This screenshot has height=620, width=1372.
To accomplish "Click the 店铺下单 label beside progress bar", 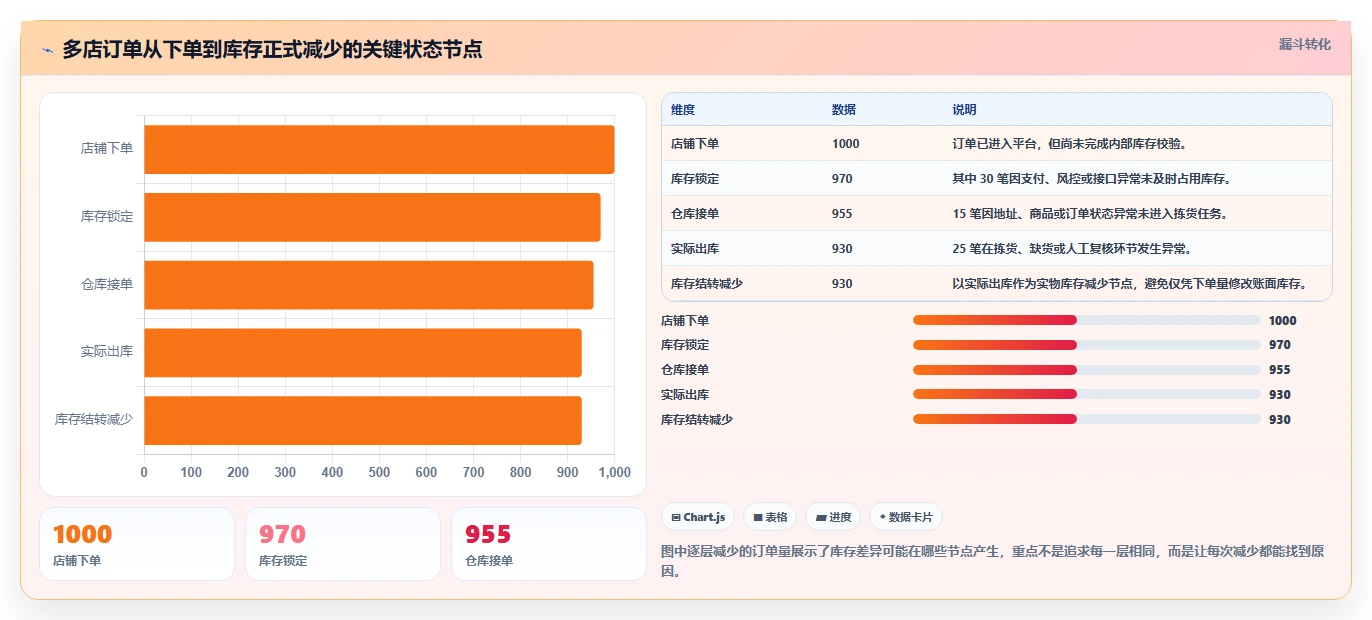I will click(685, 321).
